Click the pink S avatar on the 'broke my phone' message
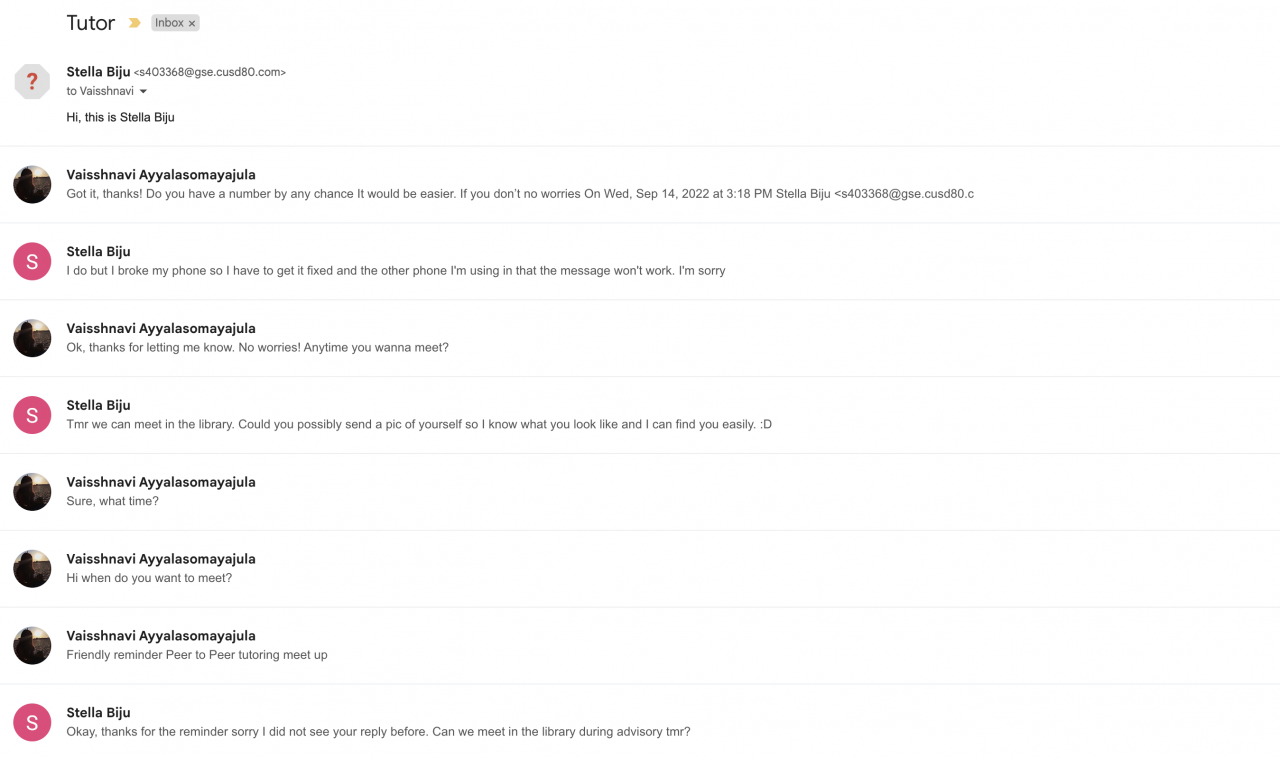 [32, 262]
